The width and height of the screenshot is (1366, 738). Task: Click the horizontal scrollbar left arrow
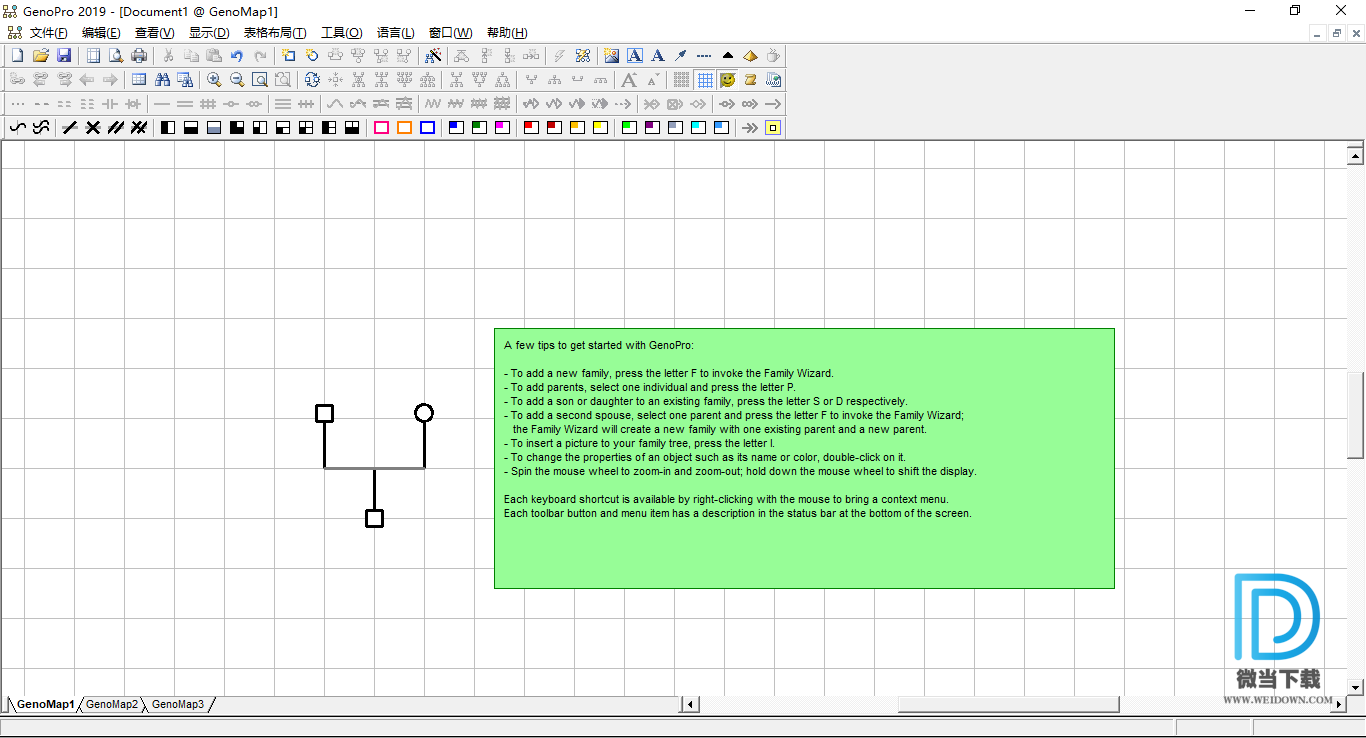pyautogui.click(x=690, y=704)
